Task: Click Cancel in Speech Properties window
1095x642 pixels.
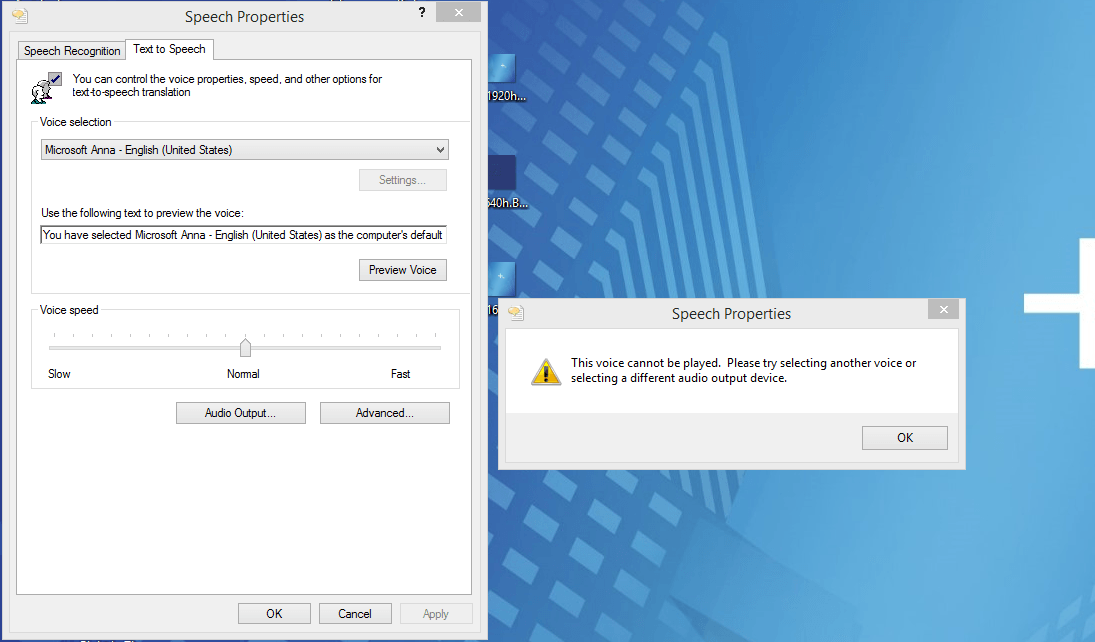Action: [354, 614]
